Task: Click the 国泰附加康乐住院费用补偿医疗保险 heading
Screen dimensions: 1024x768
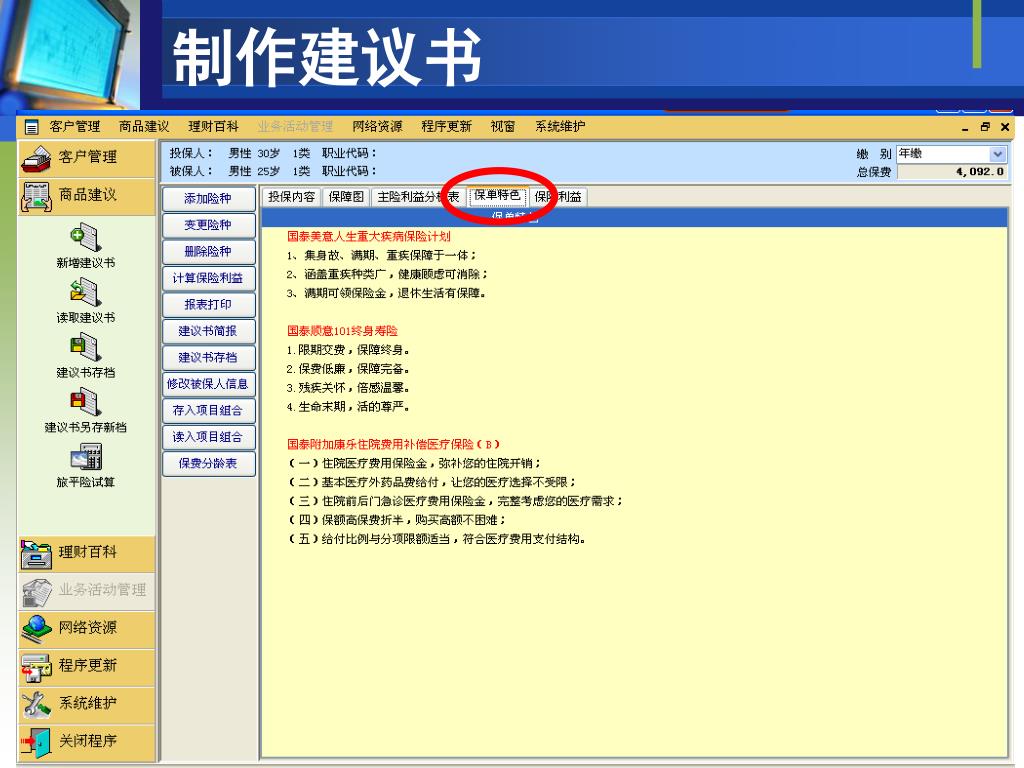Action: click(x=394, y=445)
